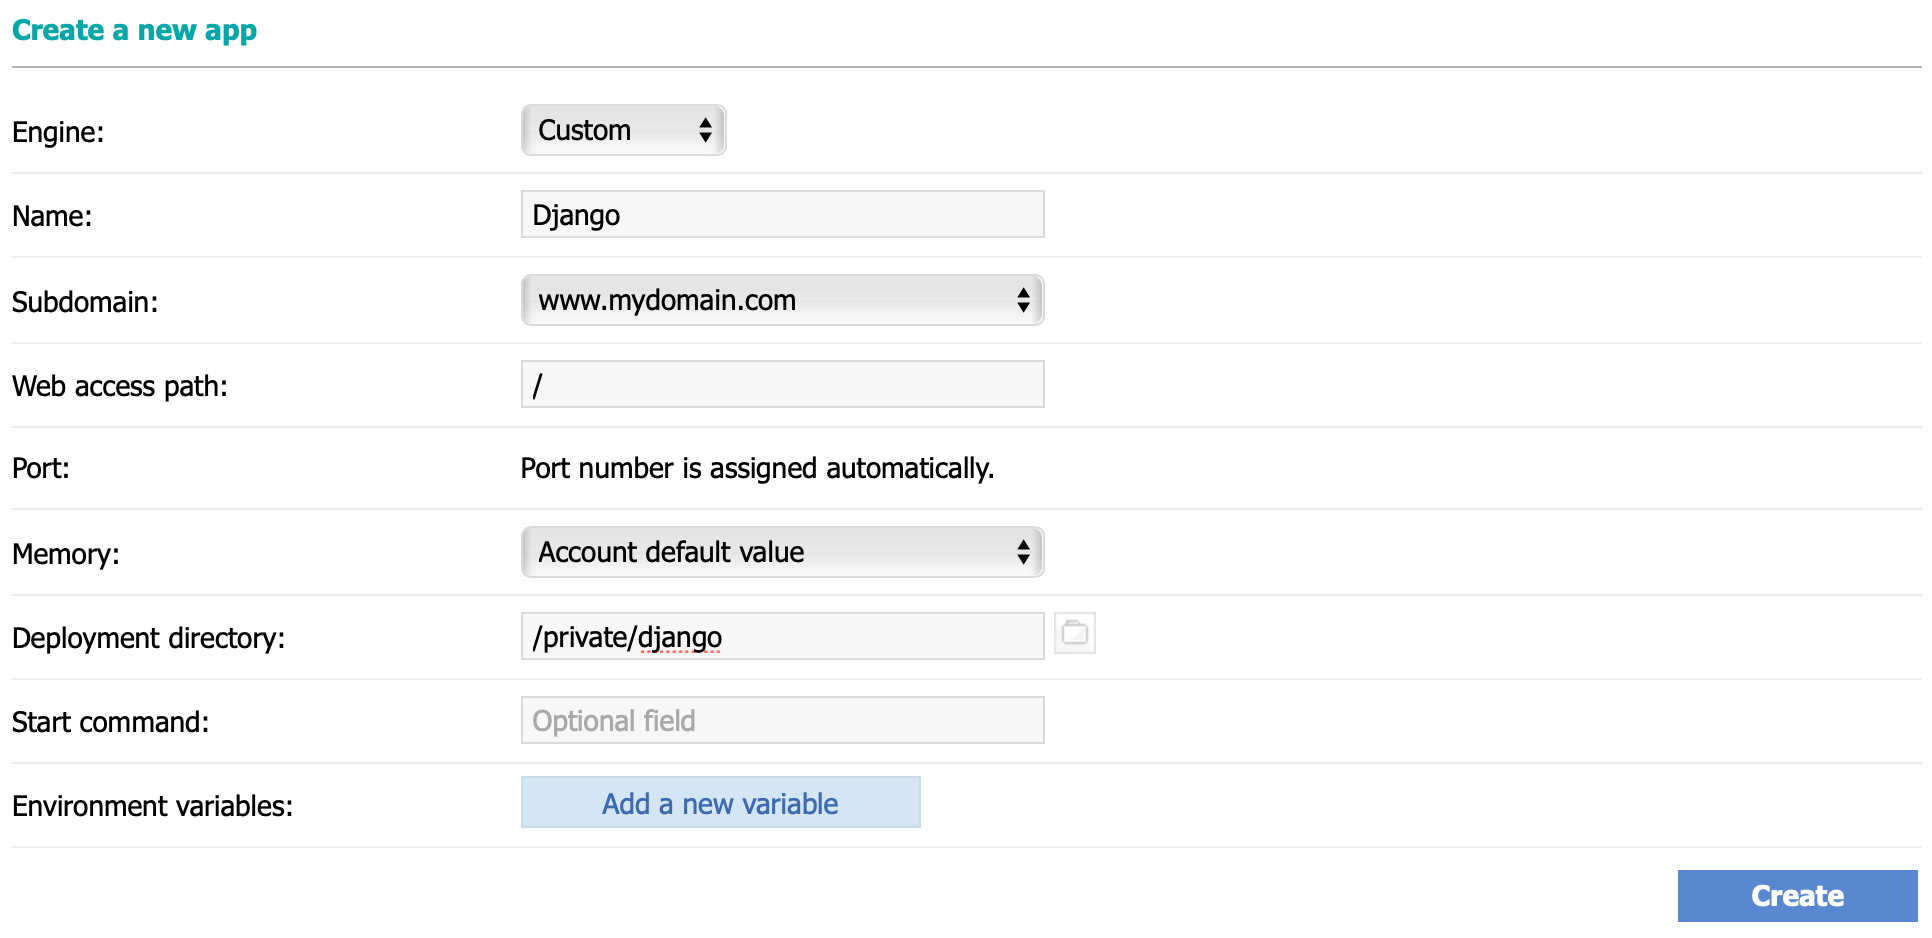The image size is (1932, 938).
Task: Open the Memory dropdown with Account default value
Action: (782, 552)
